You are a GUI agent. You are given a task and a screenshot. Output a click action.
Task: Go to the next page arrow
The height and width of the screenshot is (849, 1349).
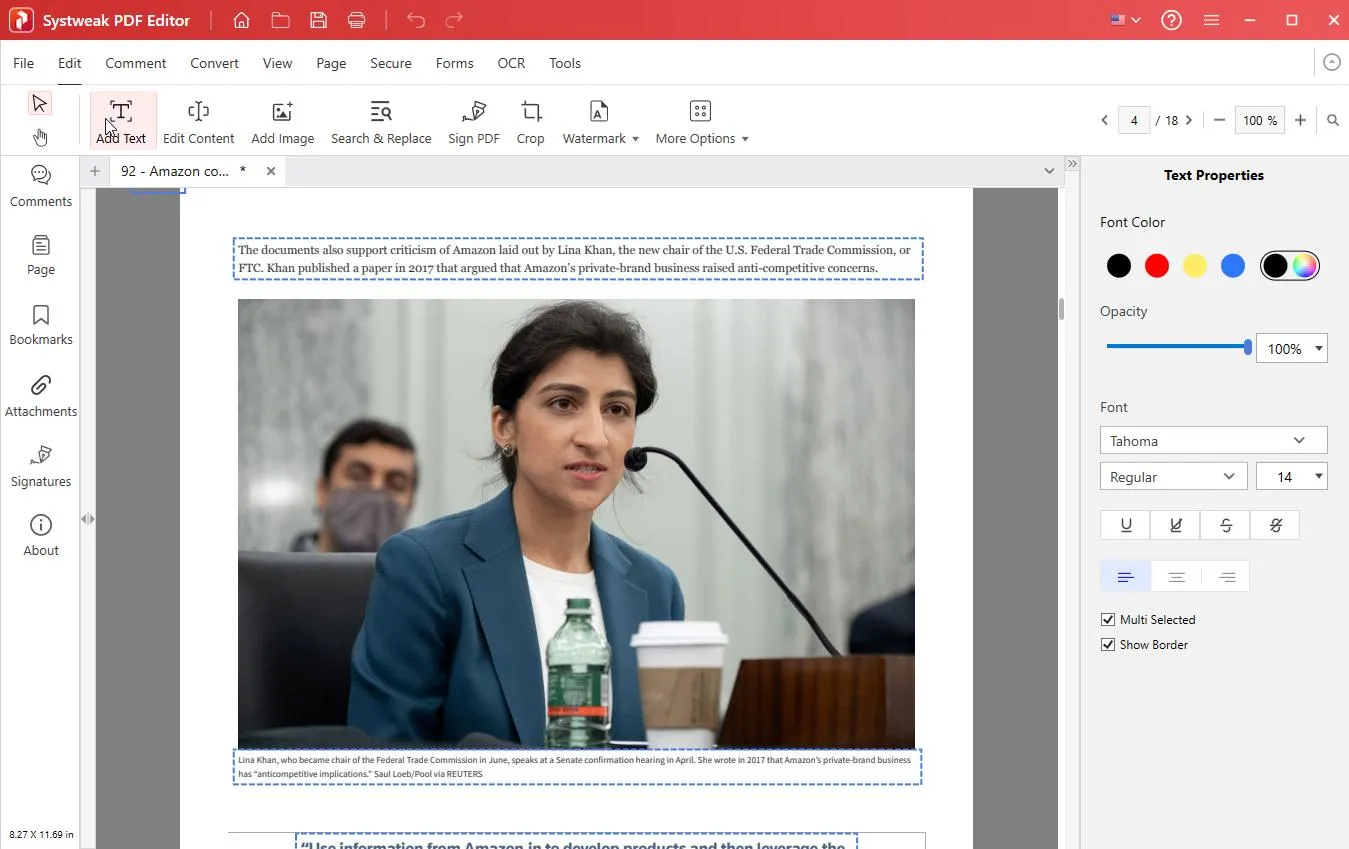(x=1189, y=120)
